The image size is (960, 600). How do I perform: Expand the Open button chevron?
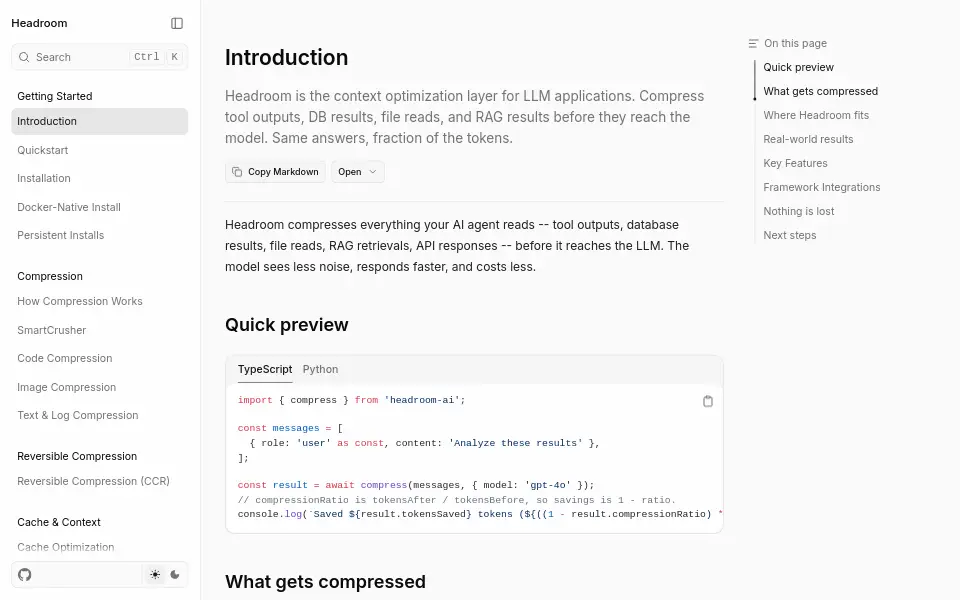(x=372, y=172)
